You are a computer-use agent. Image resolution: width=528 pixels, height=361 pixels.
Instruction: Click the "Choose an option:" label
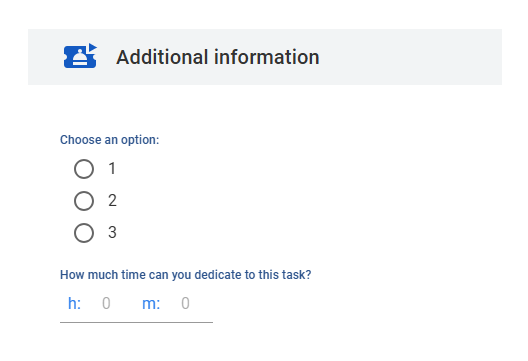(109, 140)
